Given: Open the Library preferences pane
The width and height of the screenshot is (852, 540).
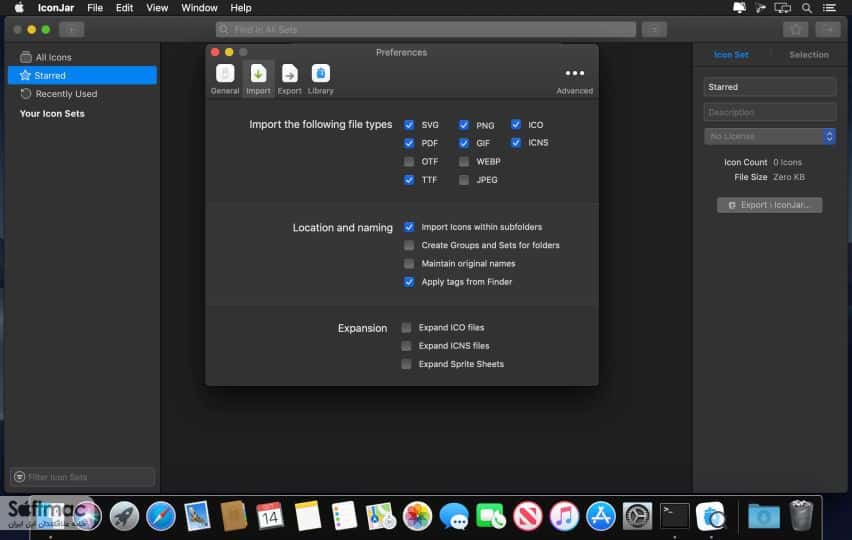Looking at the screenshot, I should (321, 79).
